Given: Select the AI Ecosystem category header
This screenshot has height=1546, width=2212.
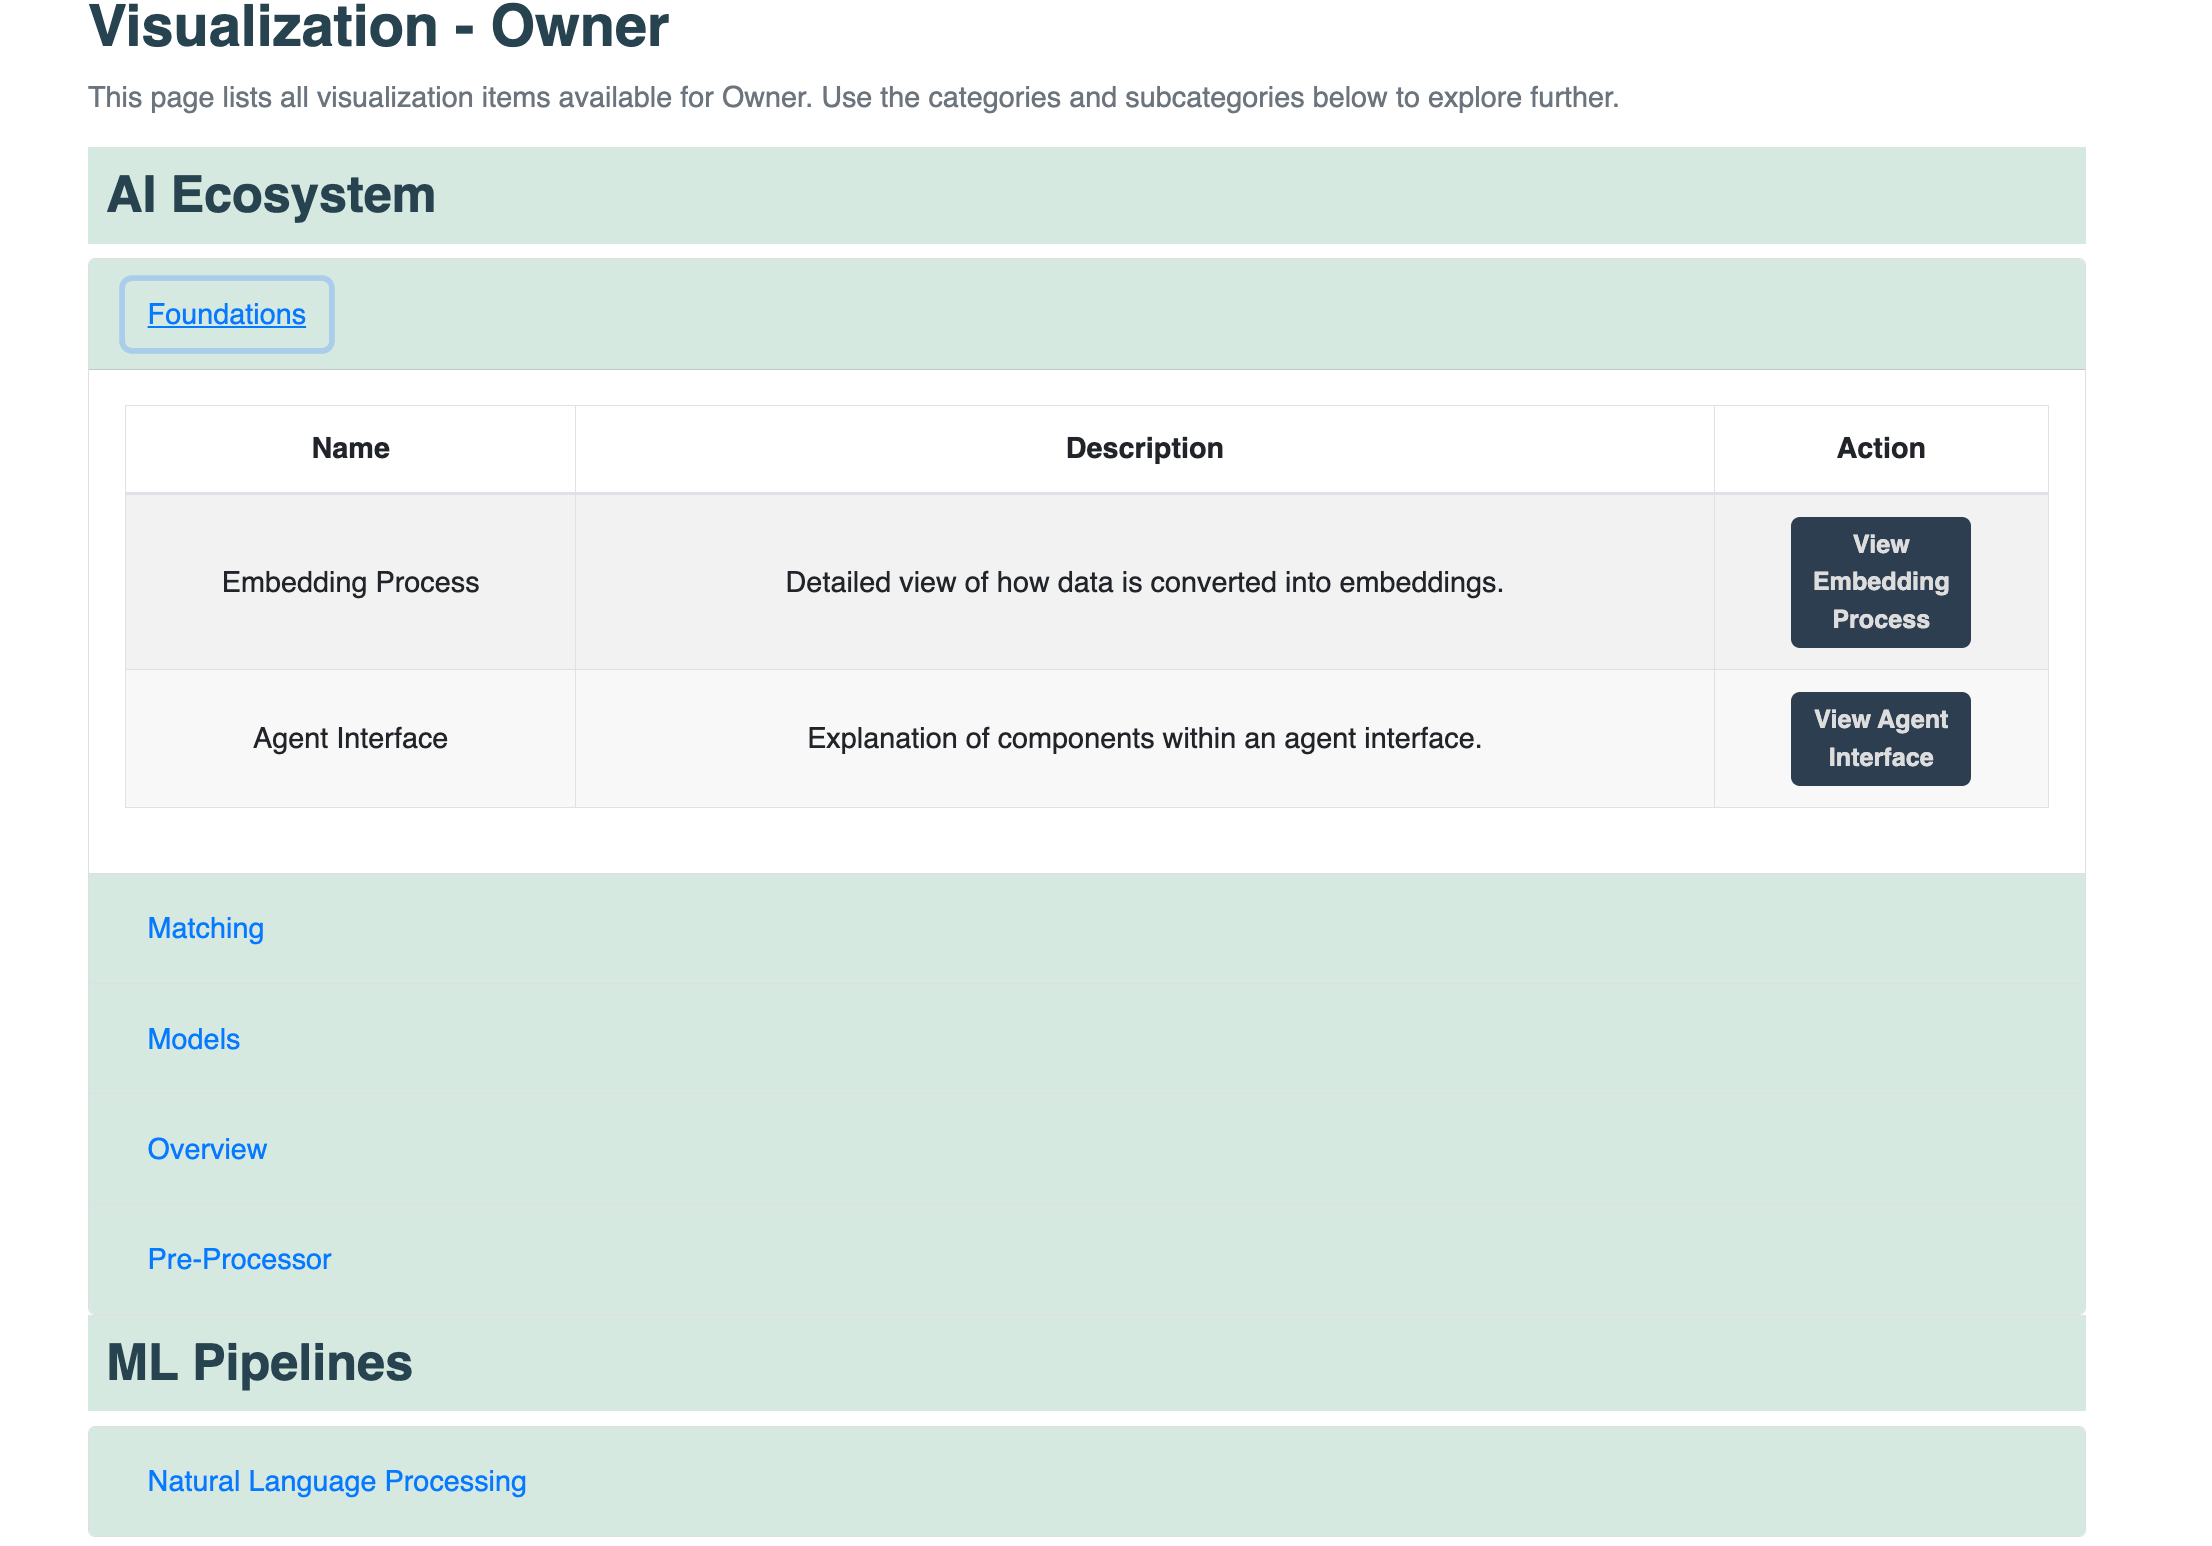Looking at the screenshot, I should click(271, 195).
